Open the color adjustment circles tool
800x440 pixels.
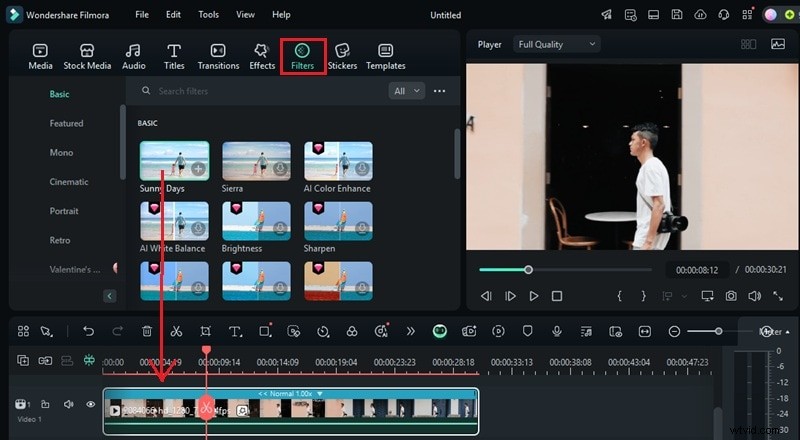tap(352, 331)
